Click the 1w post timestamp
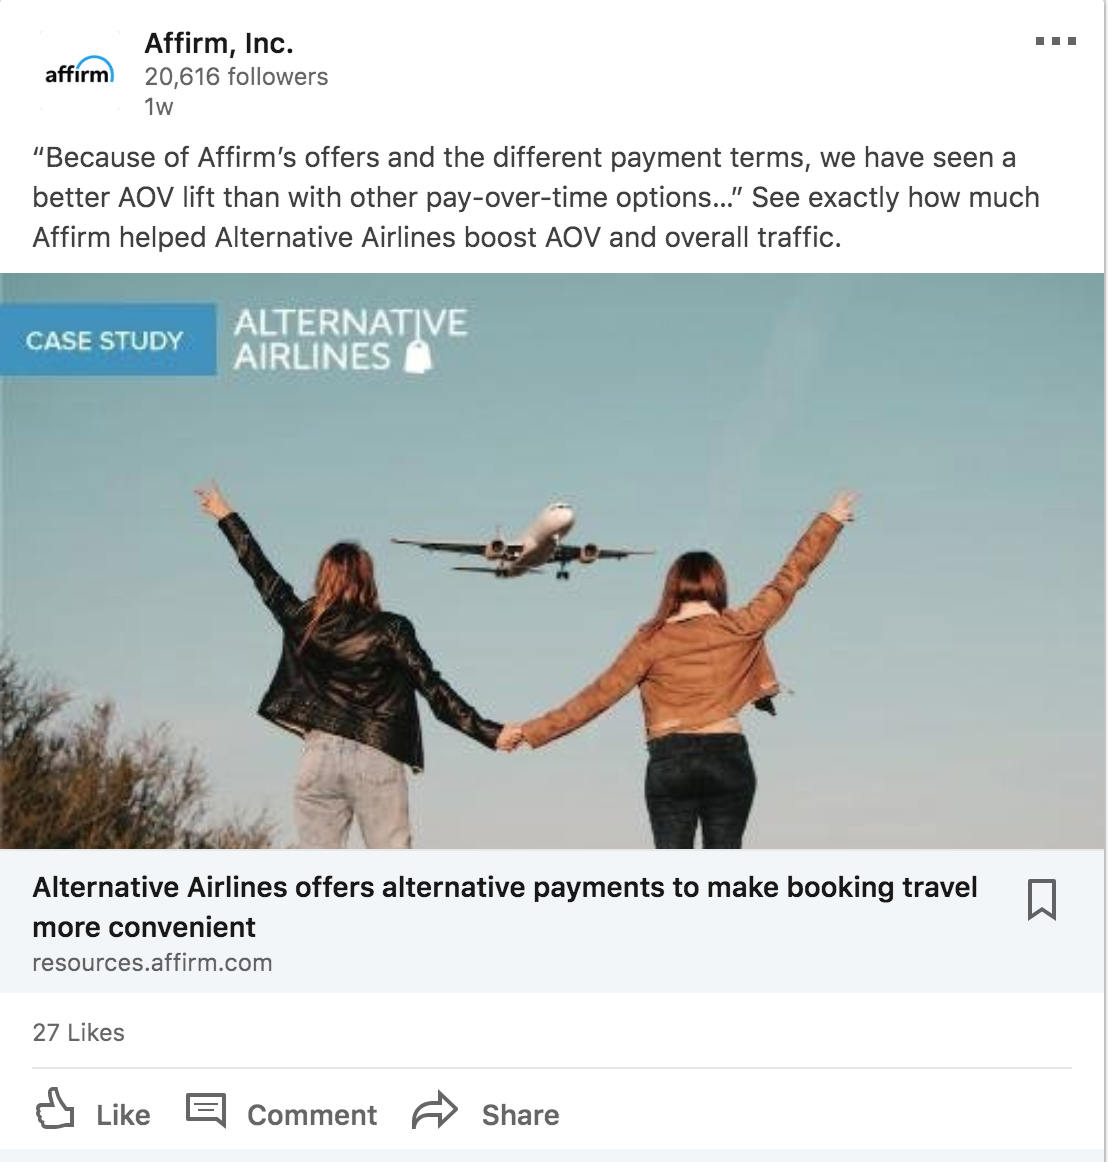Screen dimensions: 1108x1162 click(x=159, y=107)
